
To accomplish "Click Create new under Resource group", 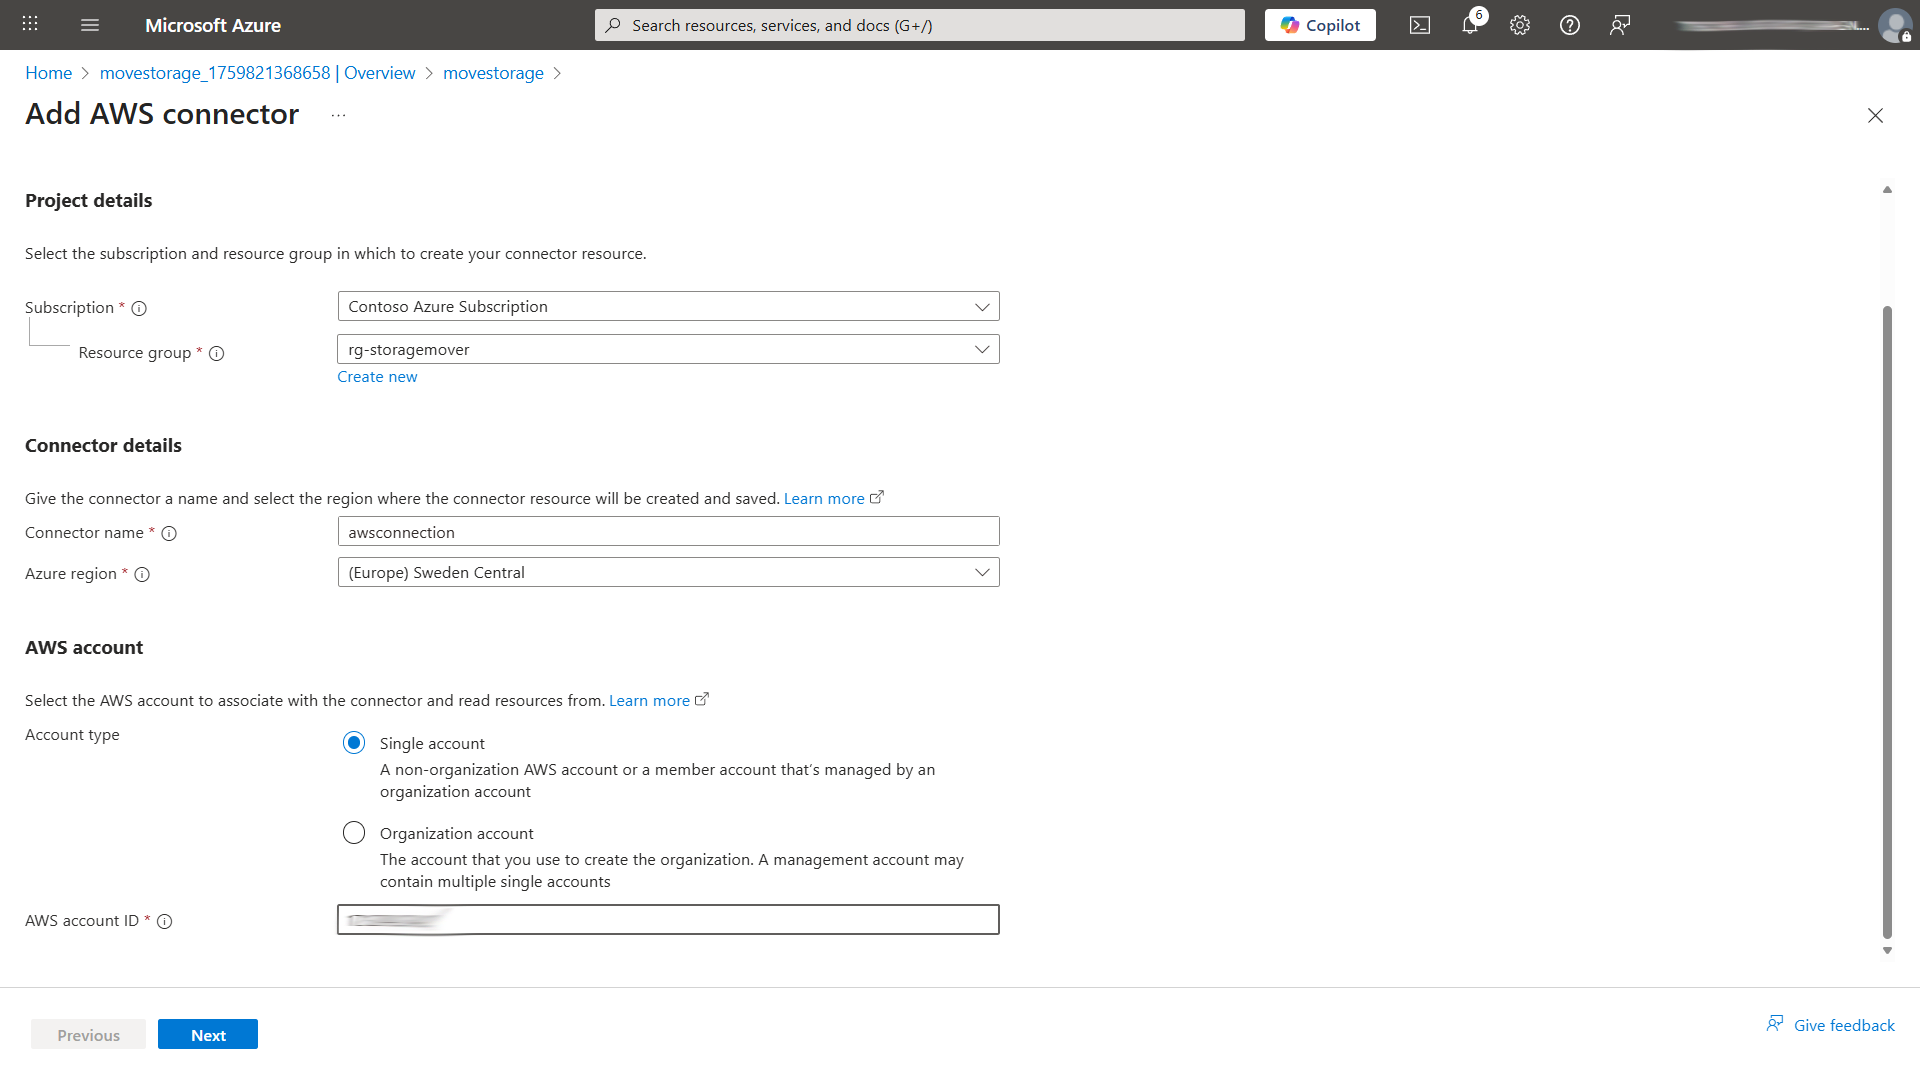I will [377, 376].
